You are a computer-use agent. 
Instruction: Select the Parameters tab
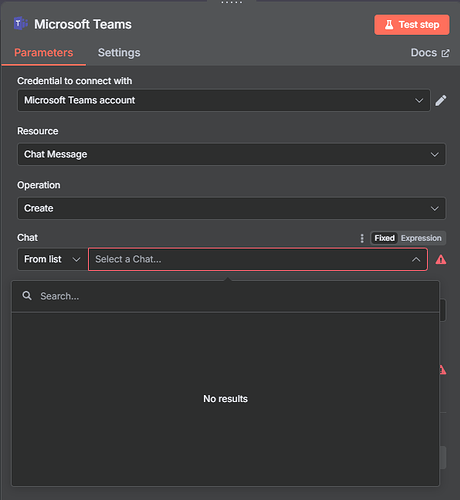coord(44,53)
